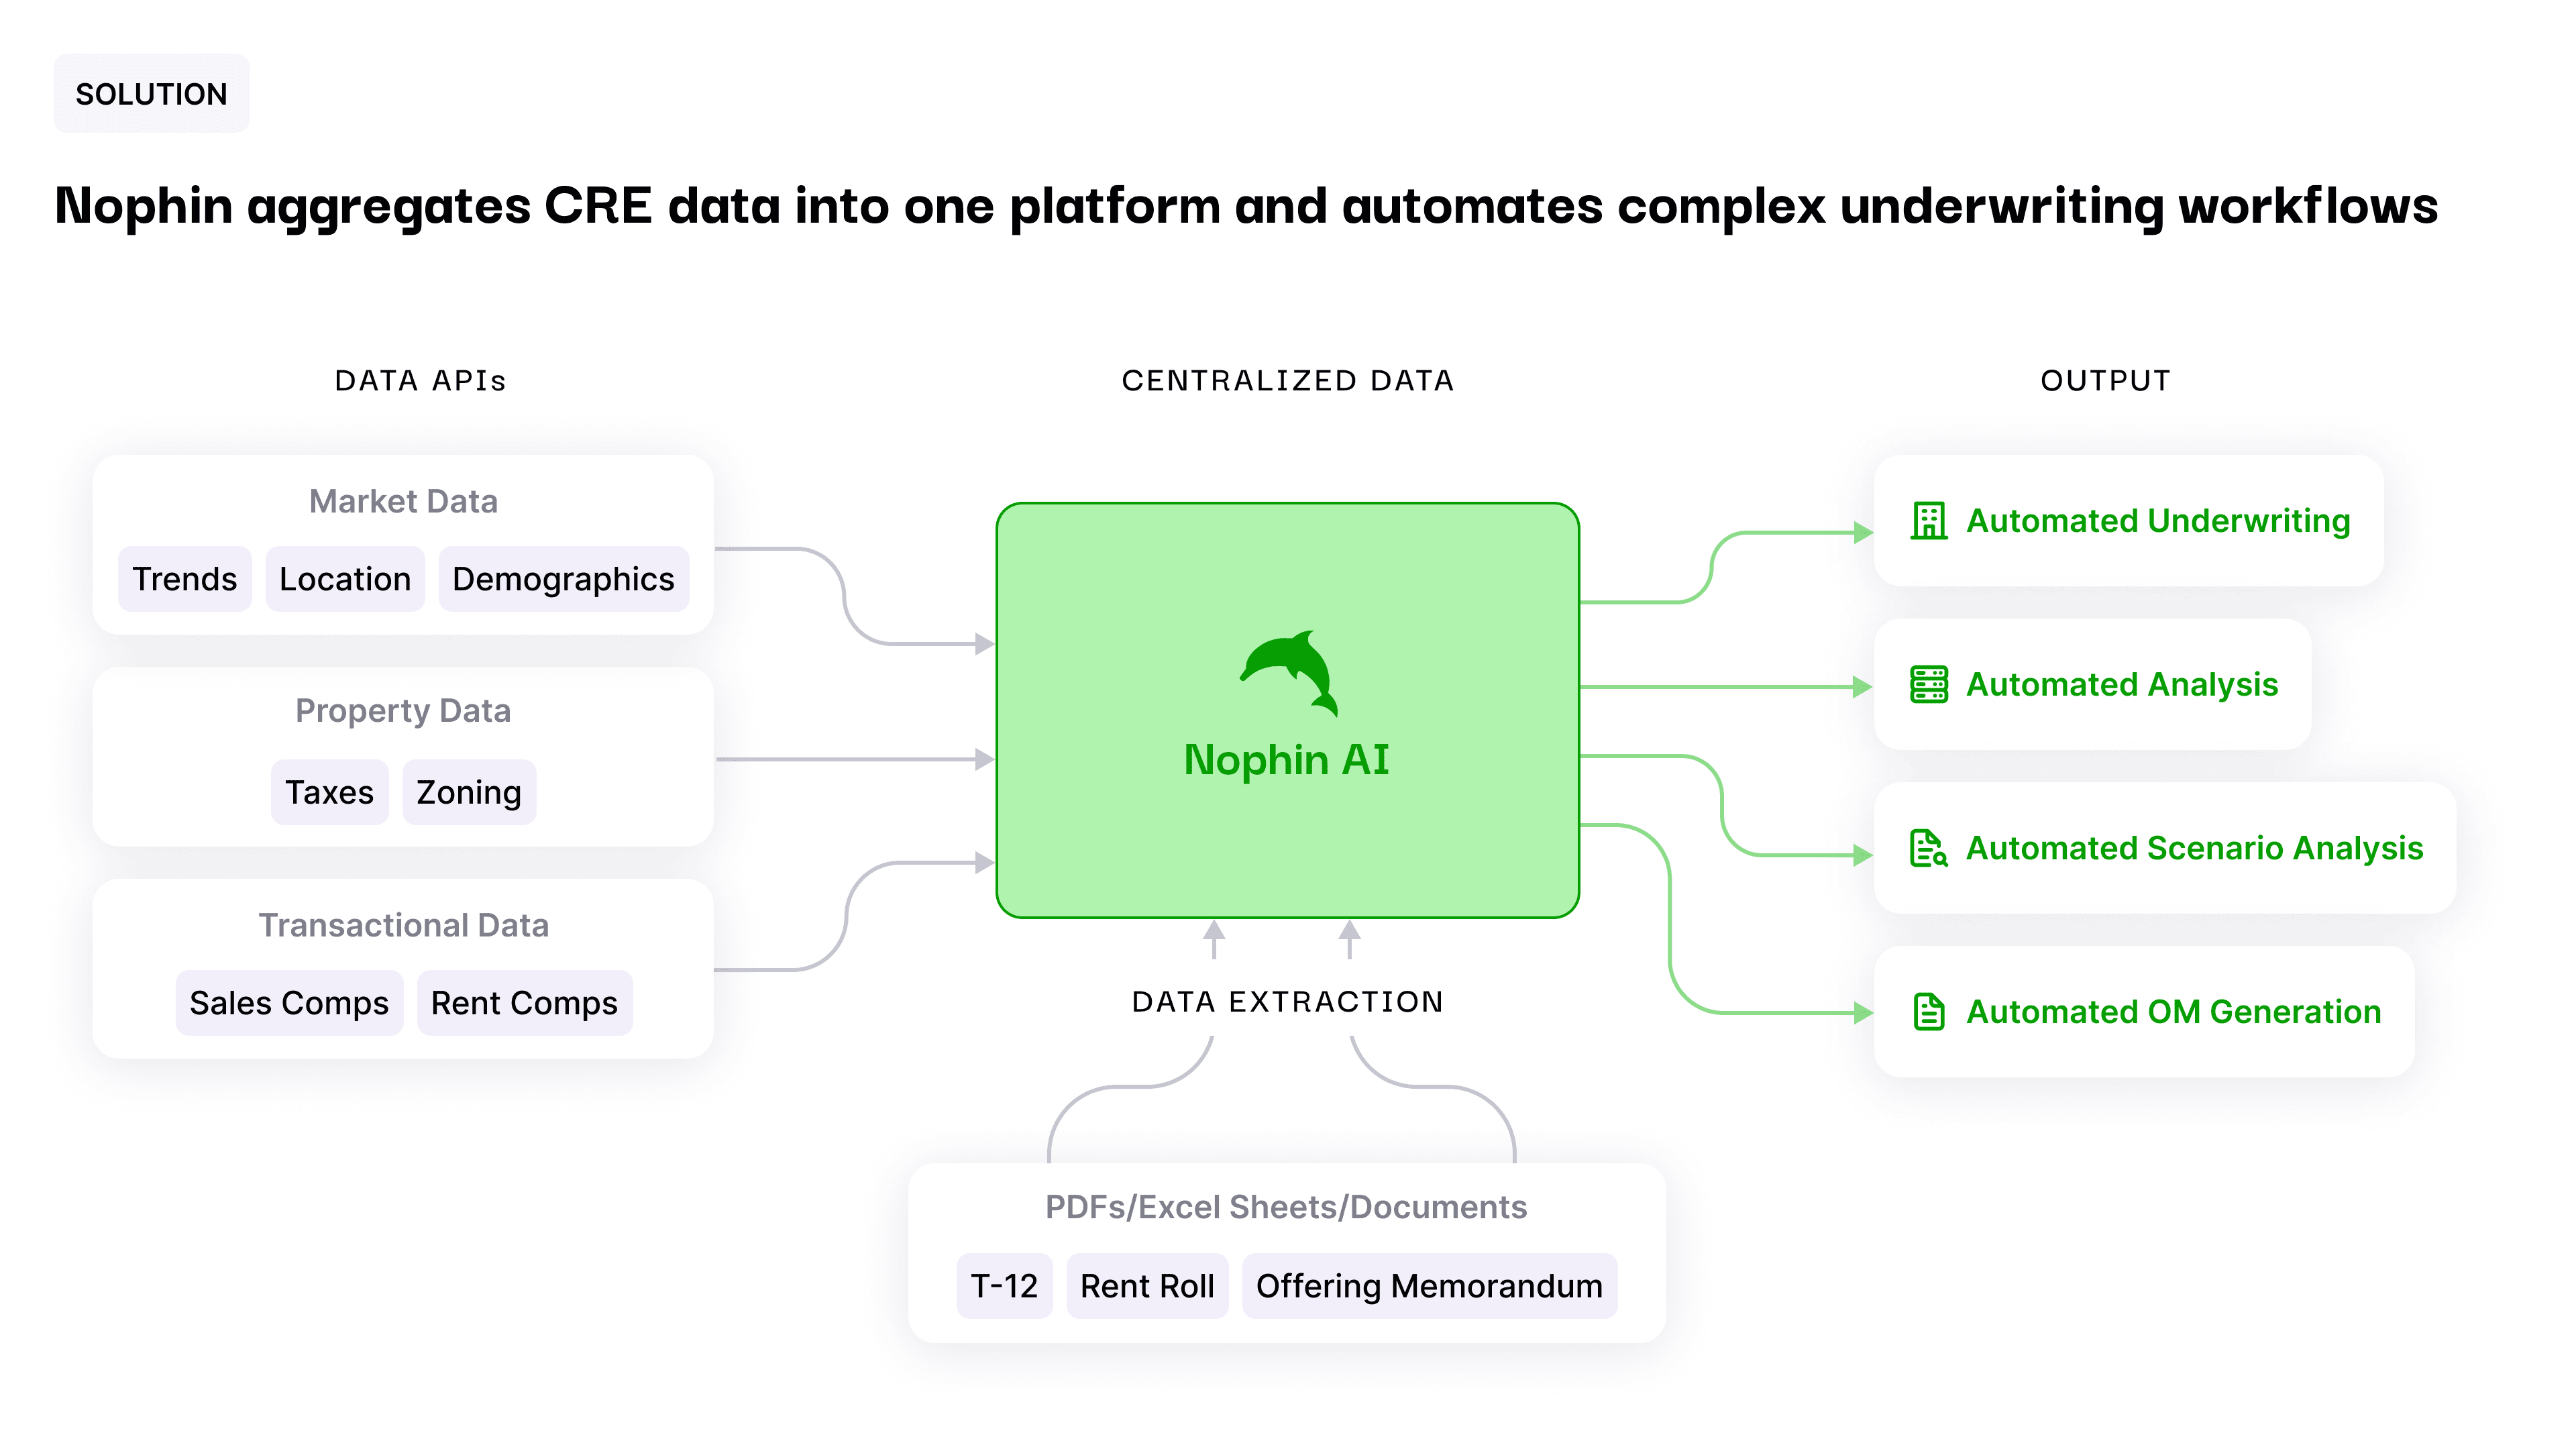Click the Nophin AI dolphin logo
The image size is (2576, 1449).
coord(1289,673)
